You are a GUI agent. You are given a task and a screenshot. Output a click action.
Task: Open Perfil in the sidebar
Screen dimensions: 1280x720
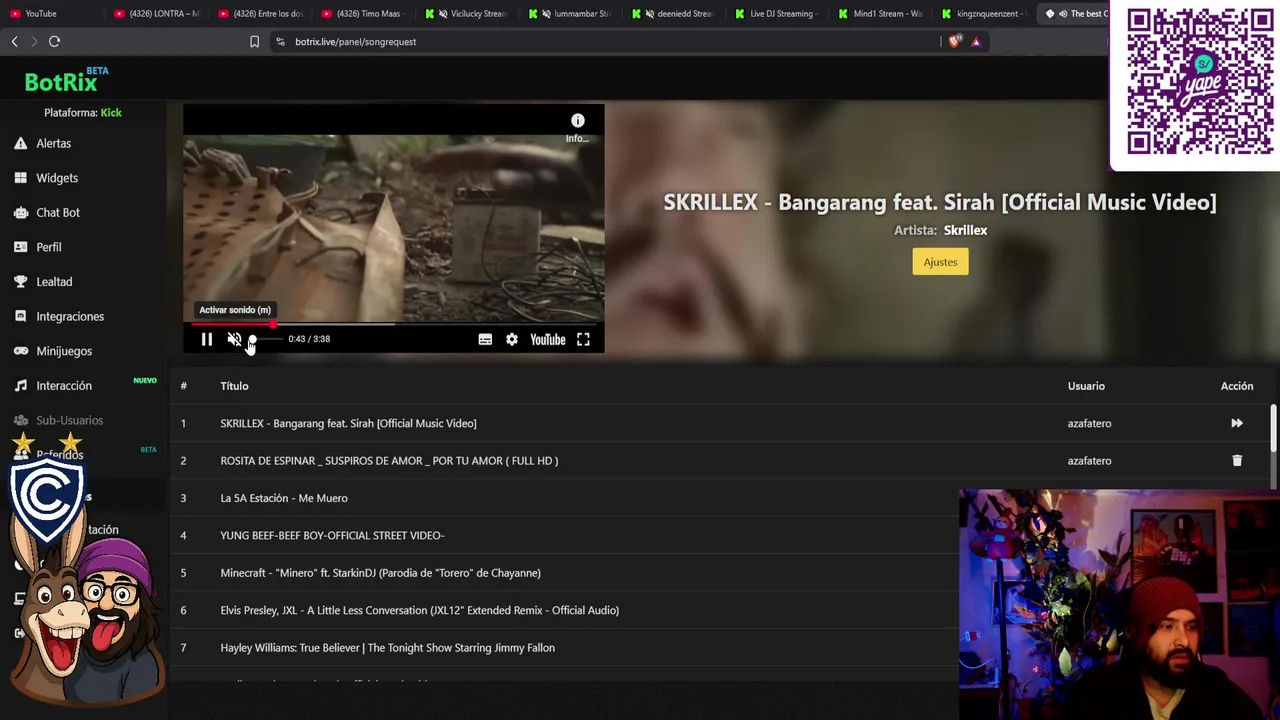[x=49, y=247]
